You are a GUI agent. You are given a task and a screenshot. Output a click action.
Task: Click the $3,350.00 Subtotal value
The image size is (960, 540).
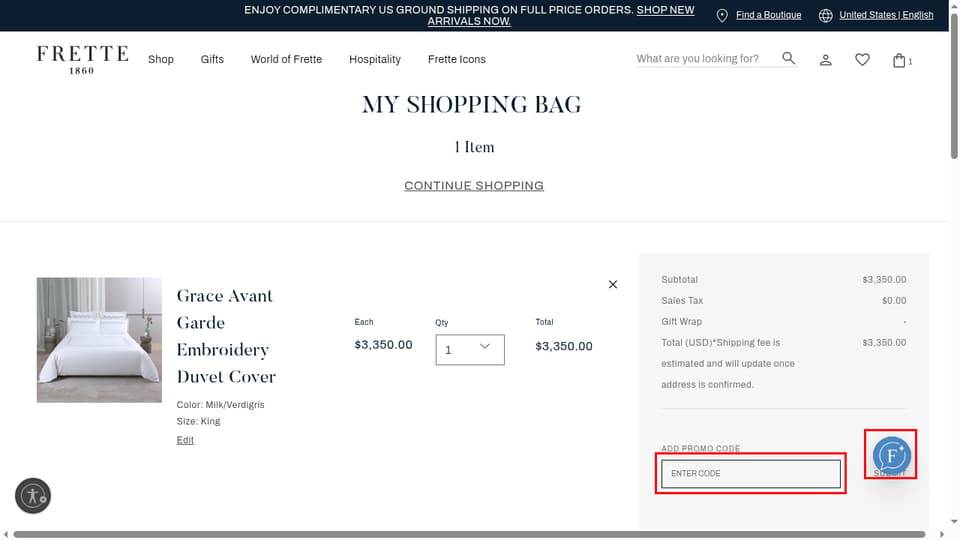[884, 280]
